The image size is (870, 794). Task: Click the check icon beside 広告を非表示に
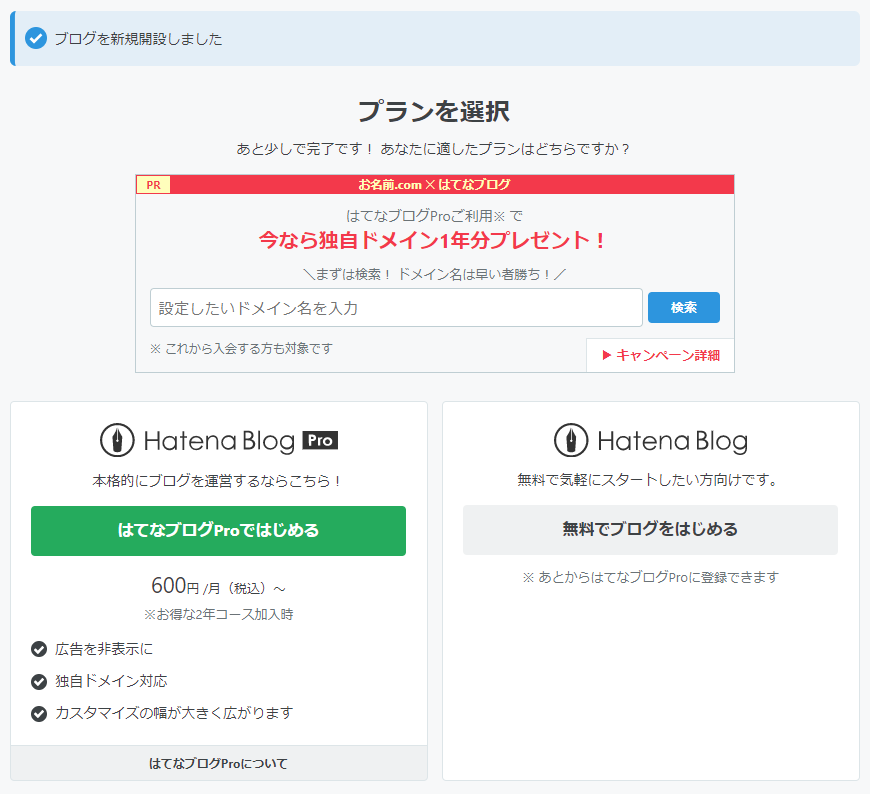click(x=39, y=649)
